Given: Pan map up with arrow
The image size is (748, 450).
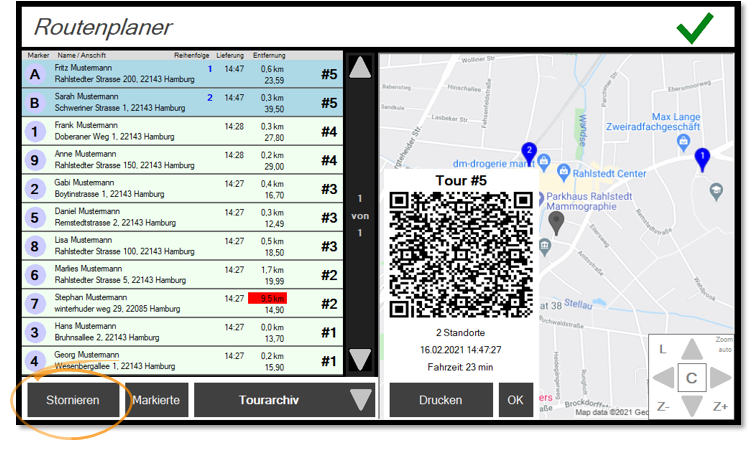Looking at the screenshot, I should [692, 349].
